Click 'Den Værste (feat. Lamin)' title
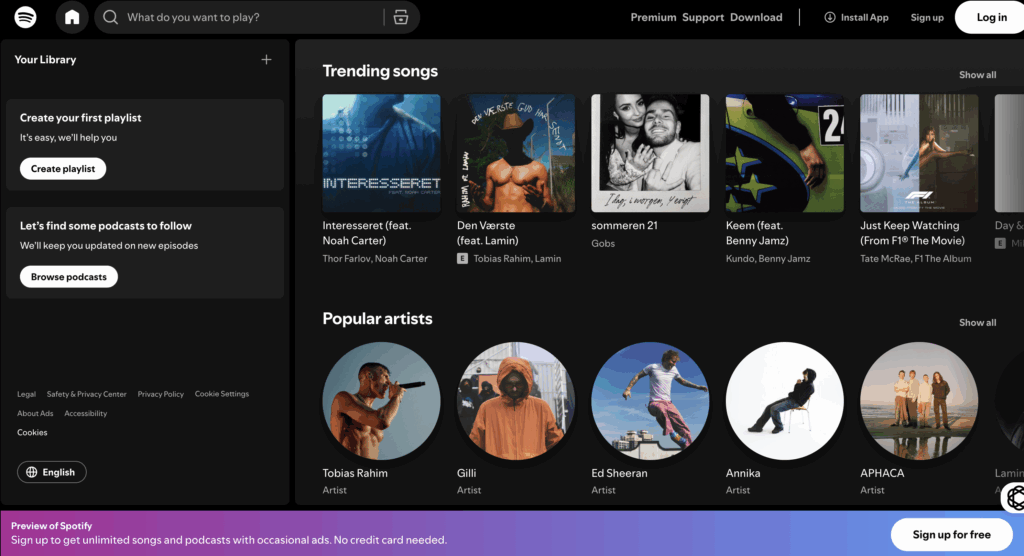 click(488, 233)
